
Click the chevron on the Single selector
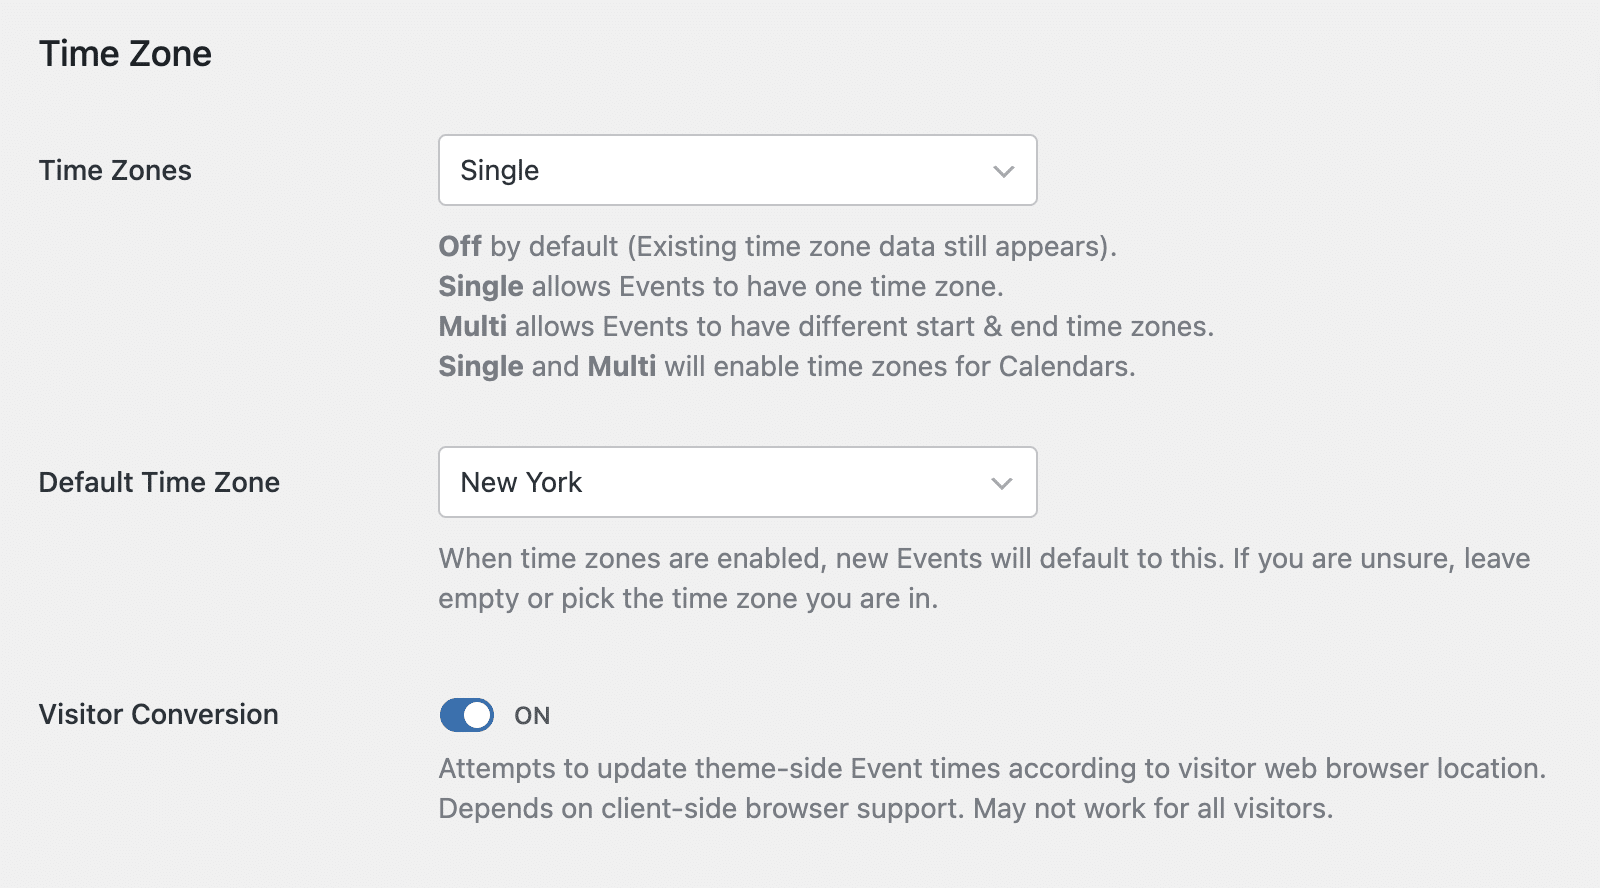pos(1003,170)
